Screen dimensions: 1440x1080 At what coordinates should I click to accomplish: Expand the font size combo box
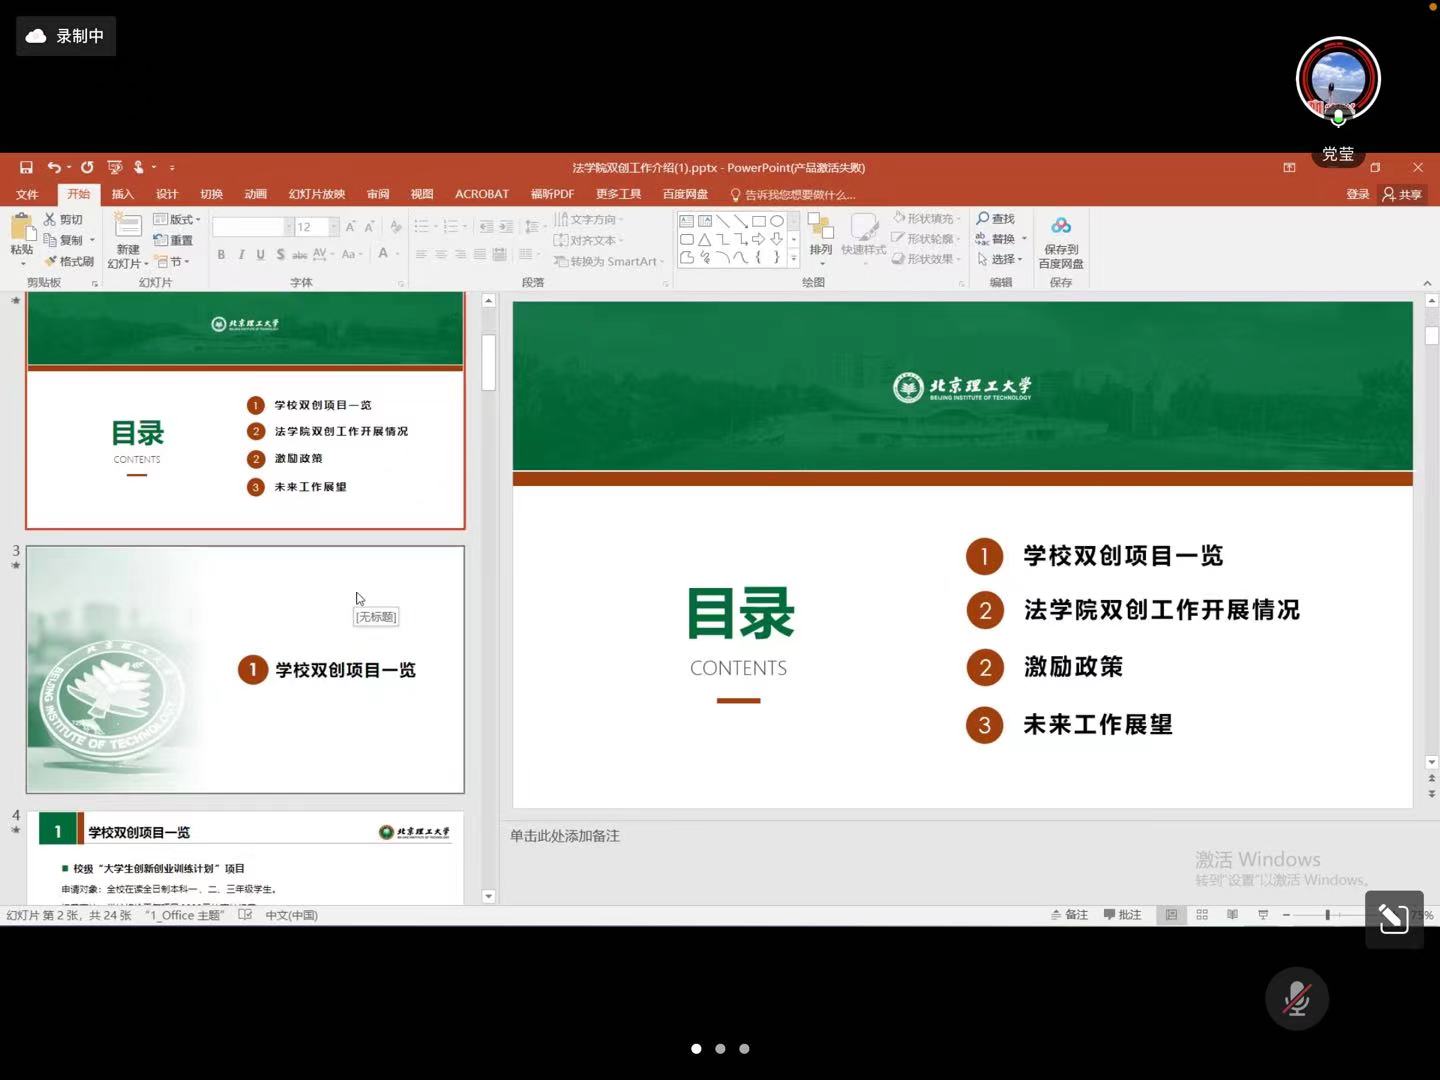point(334,227)
